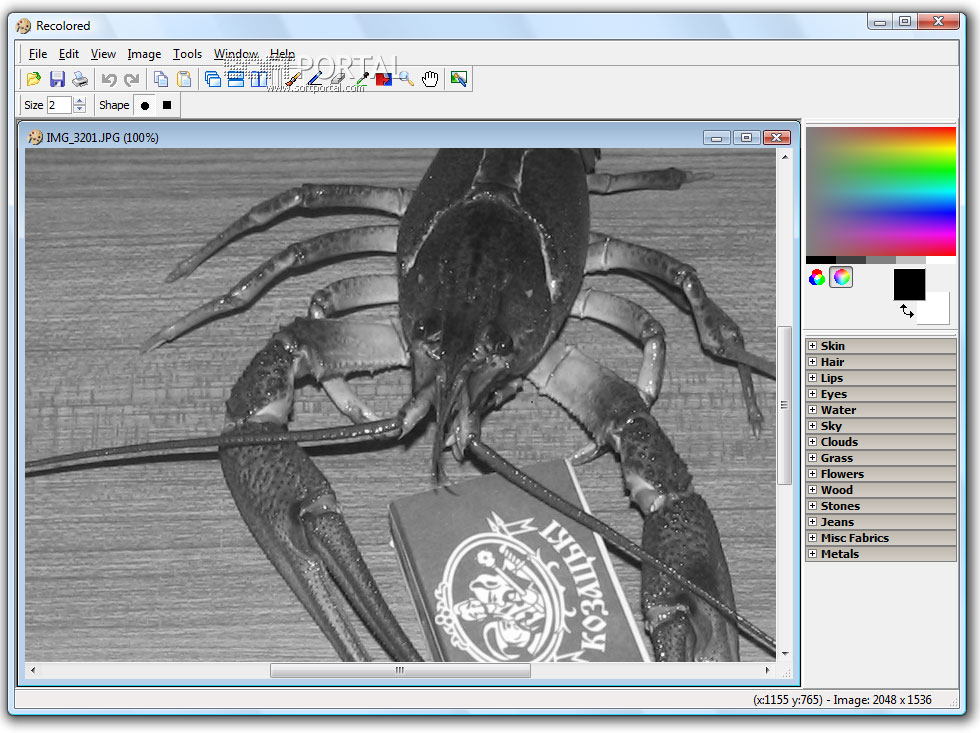Swap foreground and background colors arrow

coord(907,312)
